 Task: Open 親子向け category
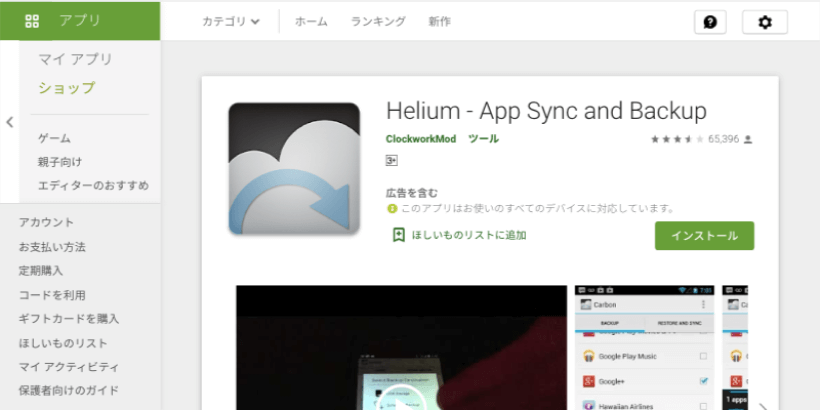[x=60, y=162]
